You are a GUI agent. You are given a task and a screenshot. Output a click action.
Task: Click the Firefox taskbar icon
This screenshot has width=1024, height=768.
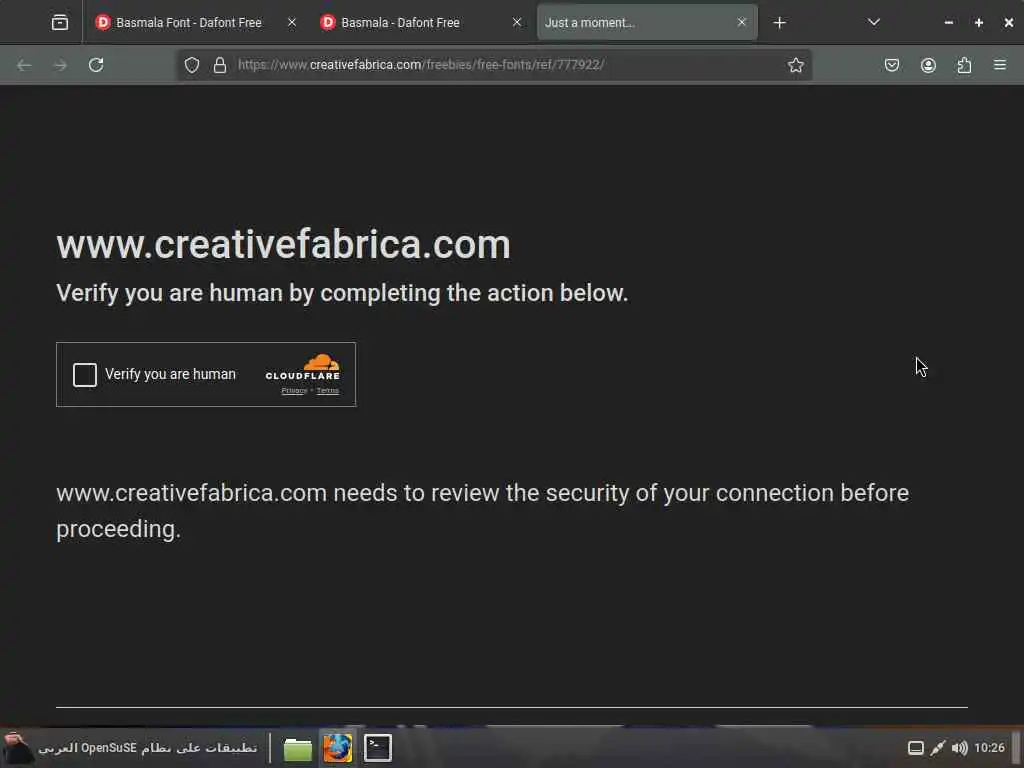[x=338, y=748]
